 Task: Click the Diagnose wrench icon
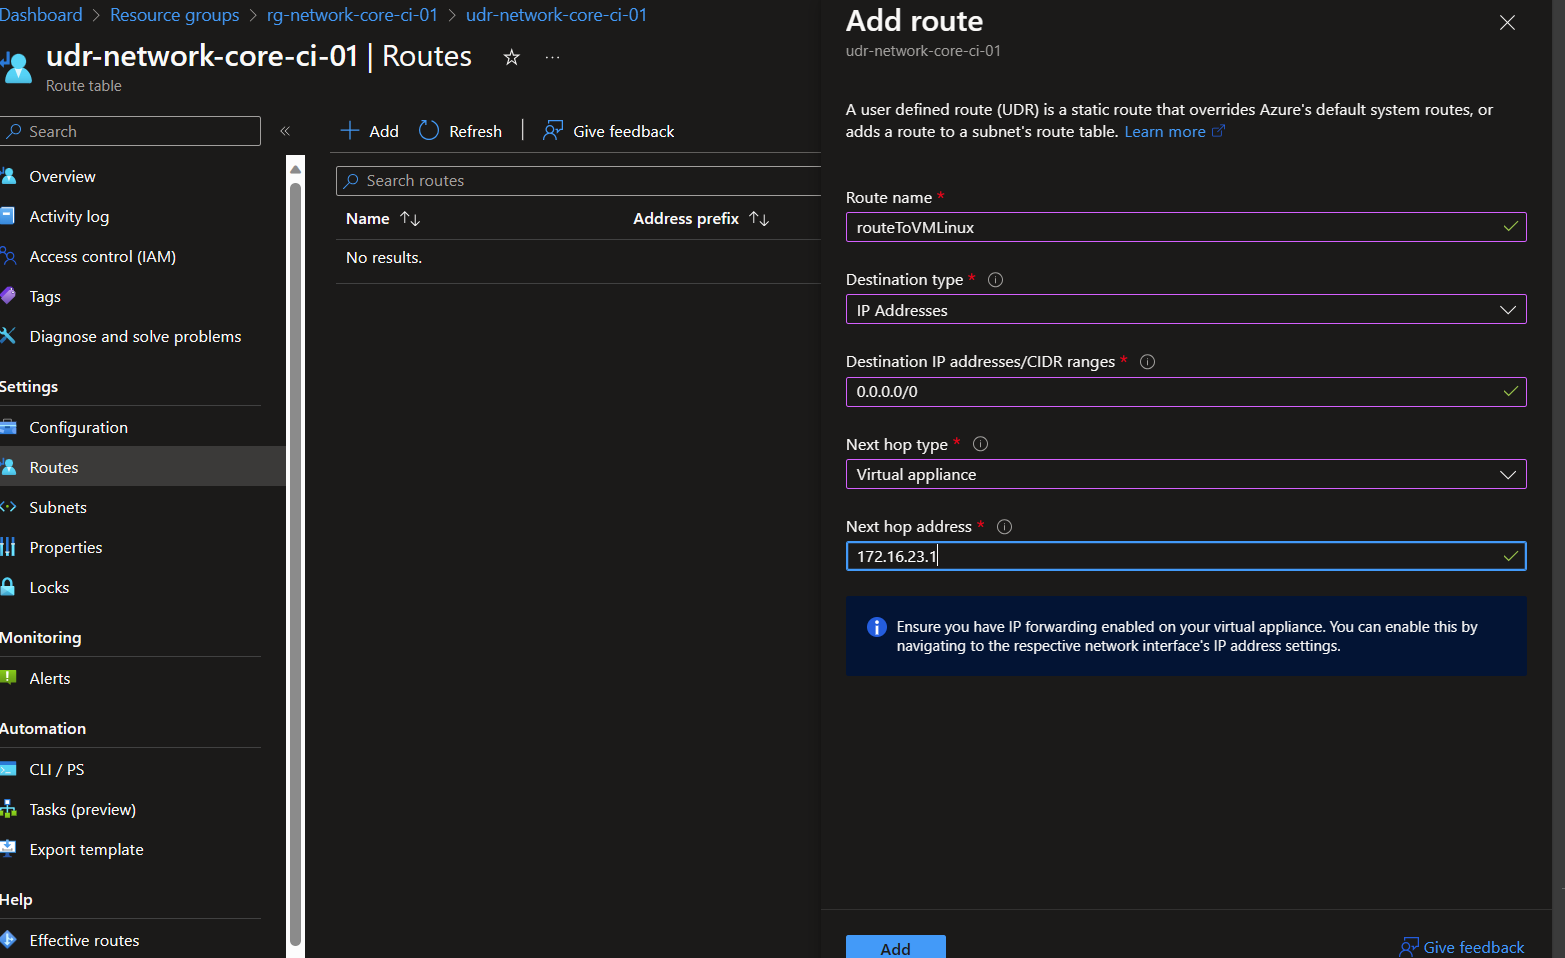[8, 336]
